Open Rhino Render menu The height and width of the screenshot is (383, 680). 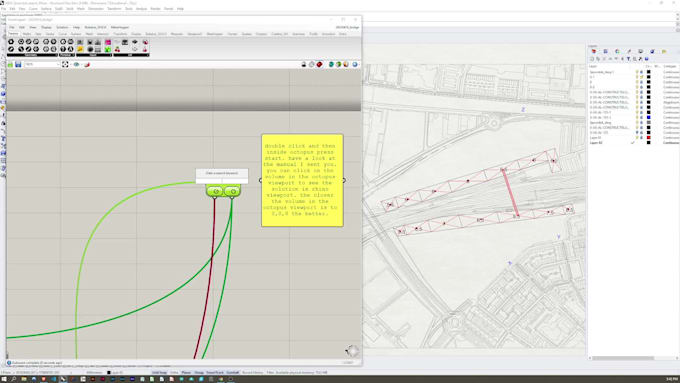tap(155, 9)
